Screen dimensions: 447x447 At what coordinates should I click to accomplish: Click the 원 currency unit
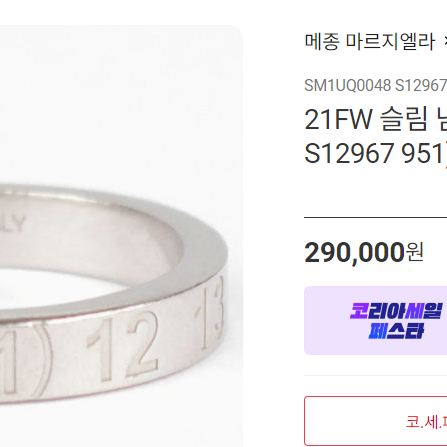[414, 252]
